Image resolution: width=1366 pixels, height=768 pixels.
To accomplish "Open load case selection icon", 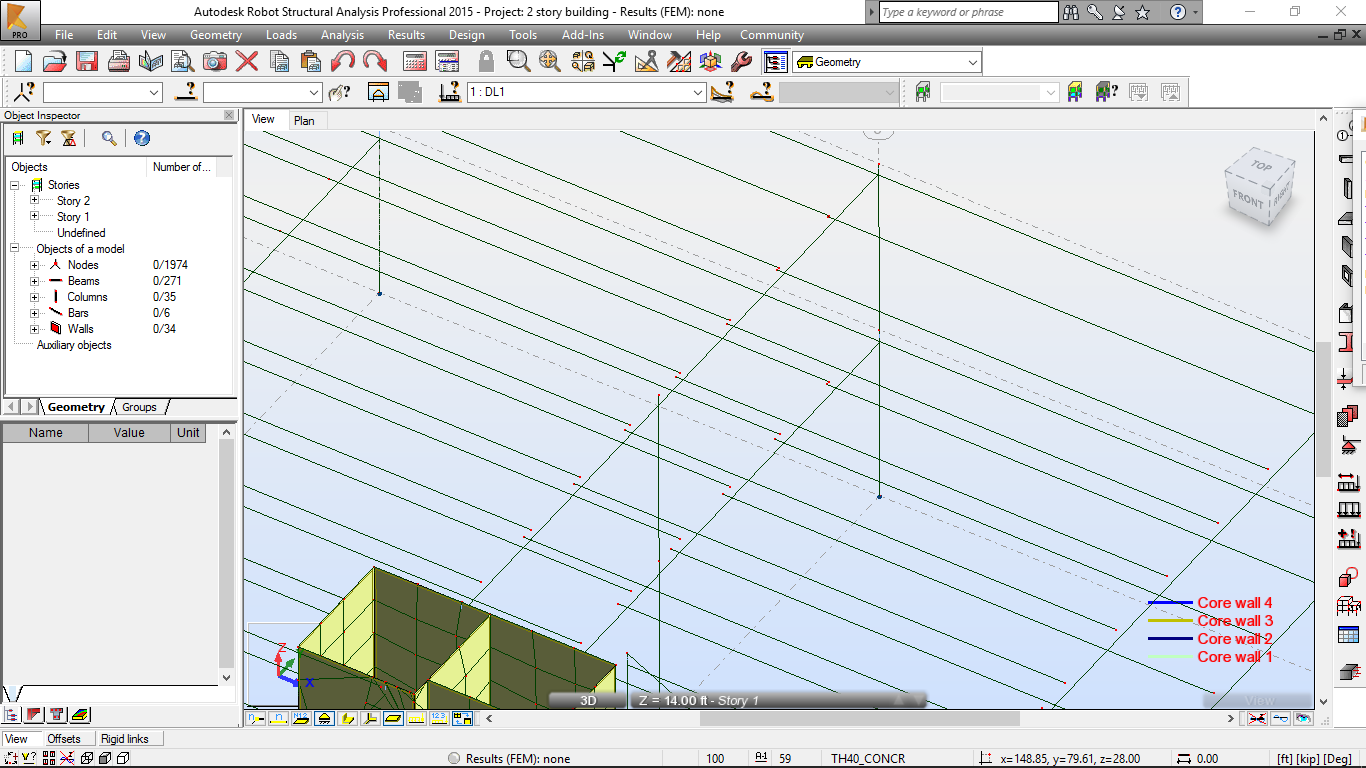I will [449, 92].
